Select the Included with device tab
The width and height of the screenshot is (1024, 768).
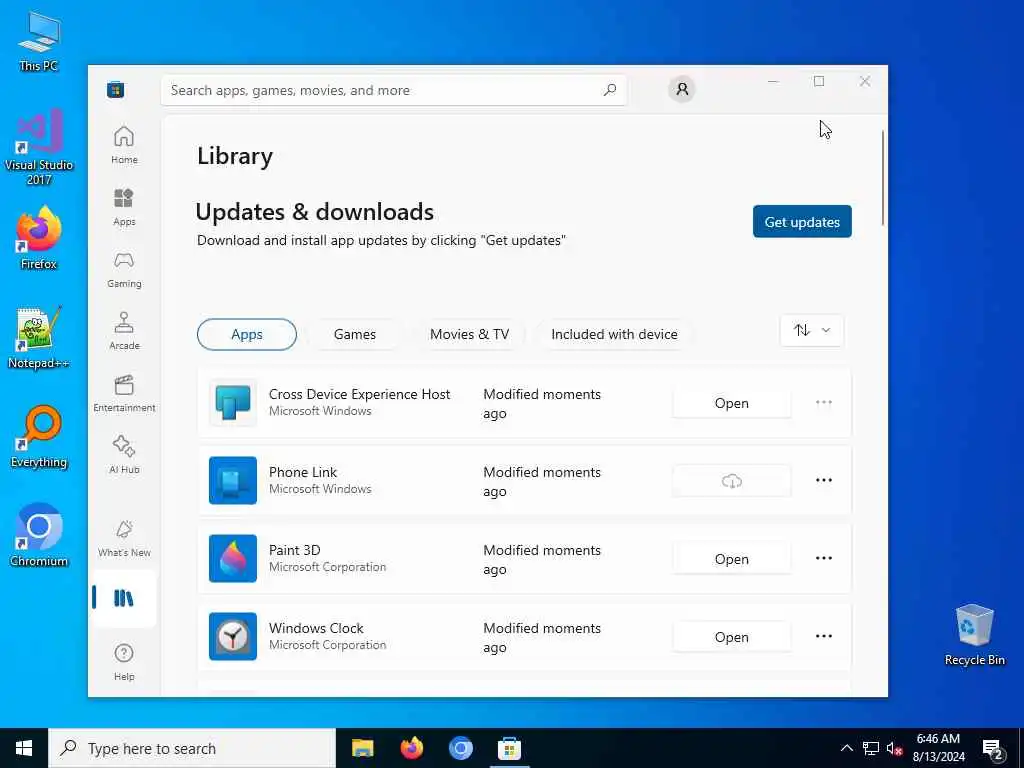615,334
